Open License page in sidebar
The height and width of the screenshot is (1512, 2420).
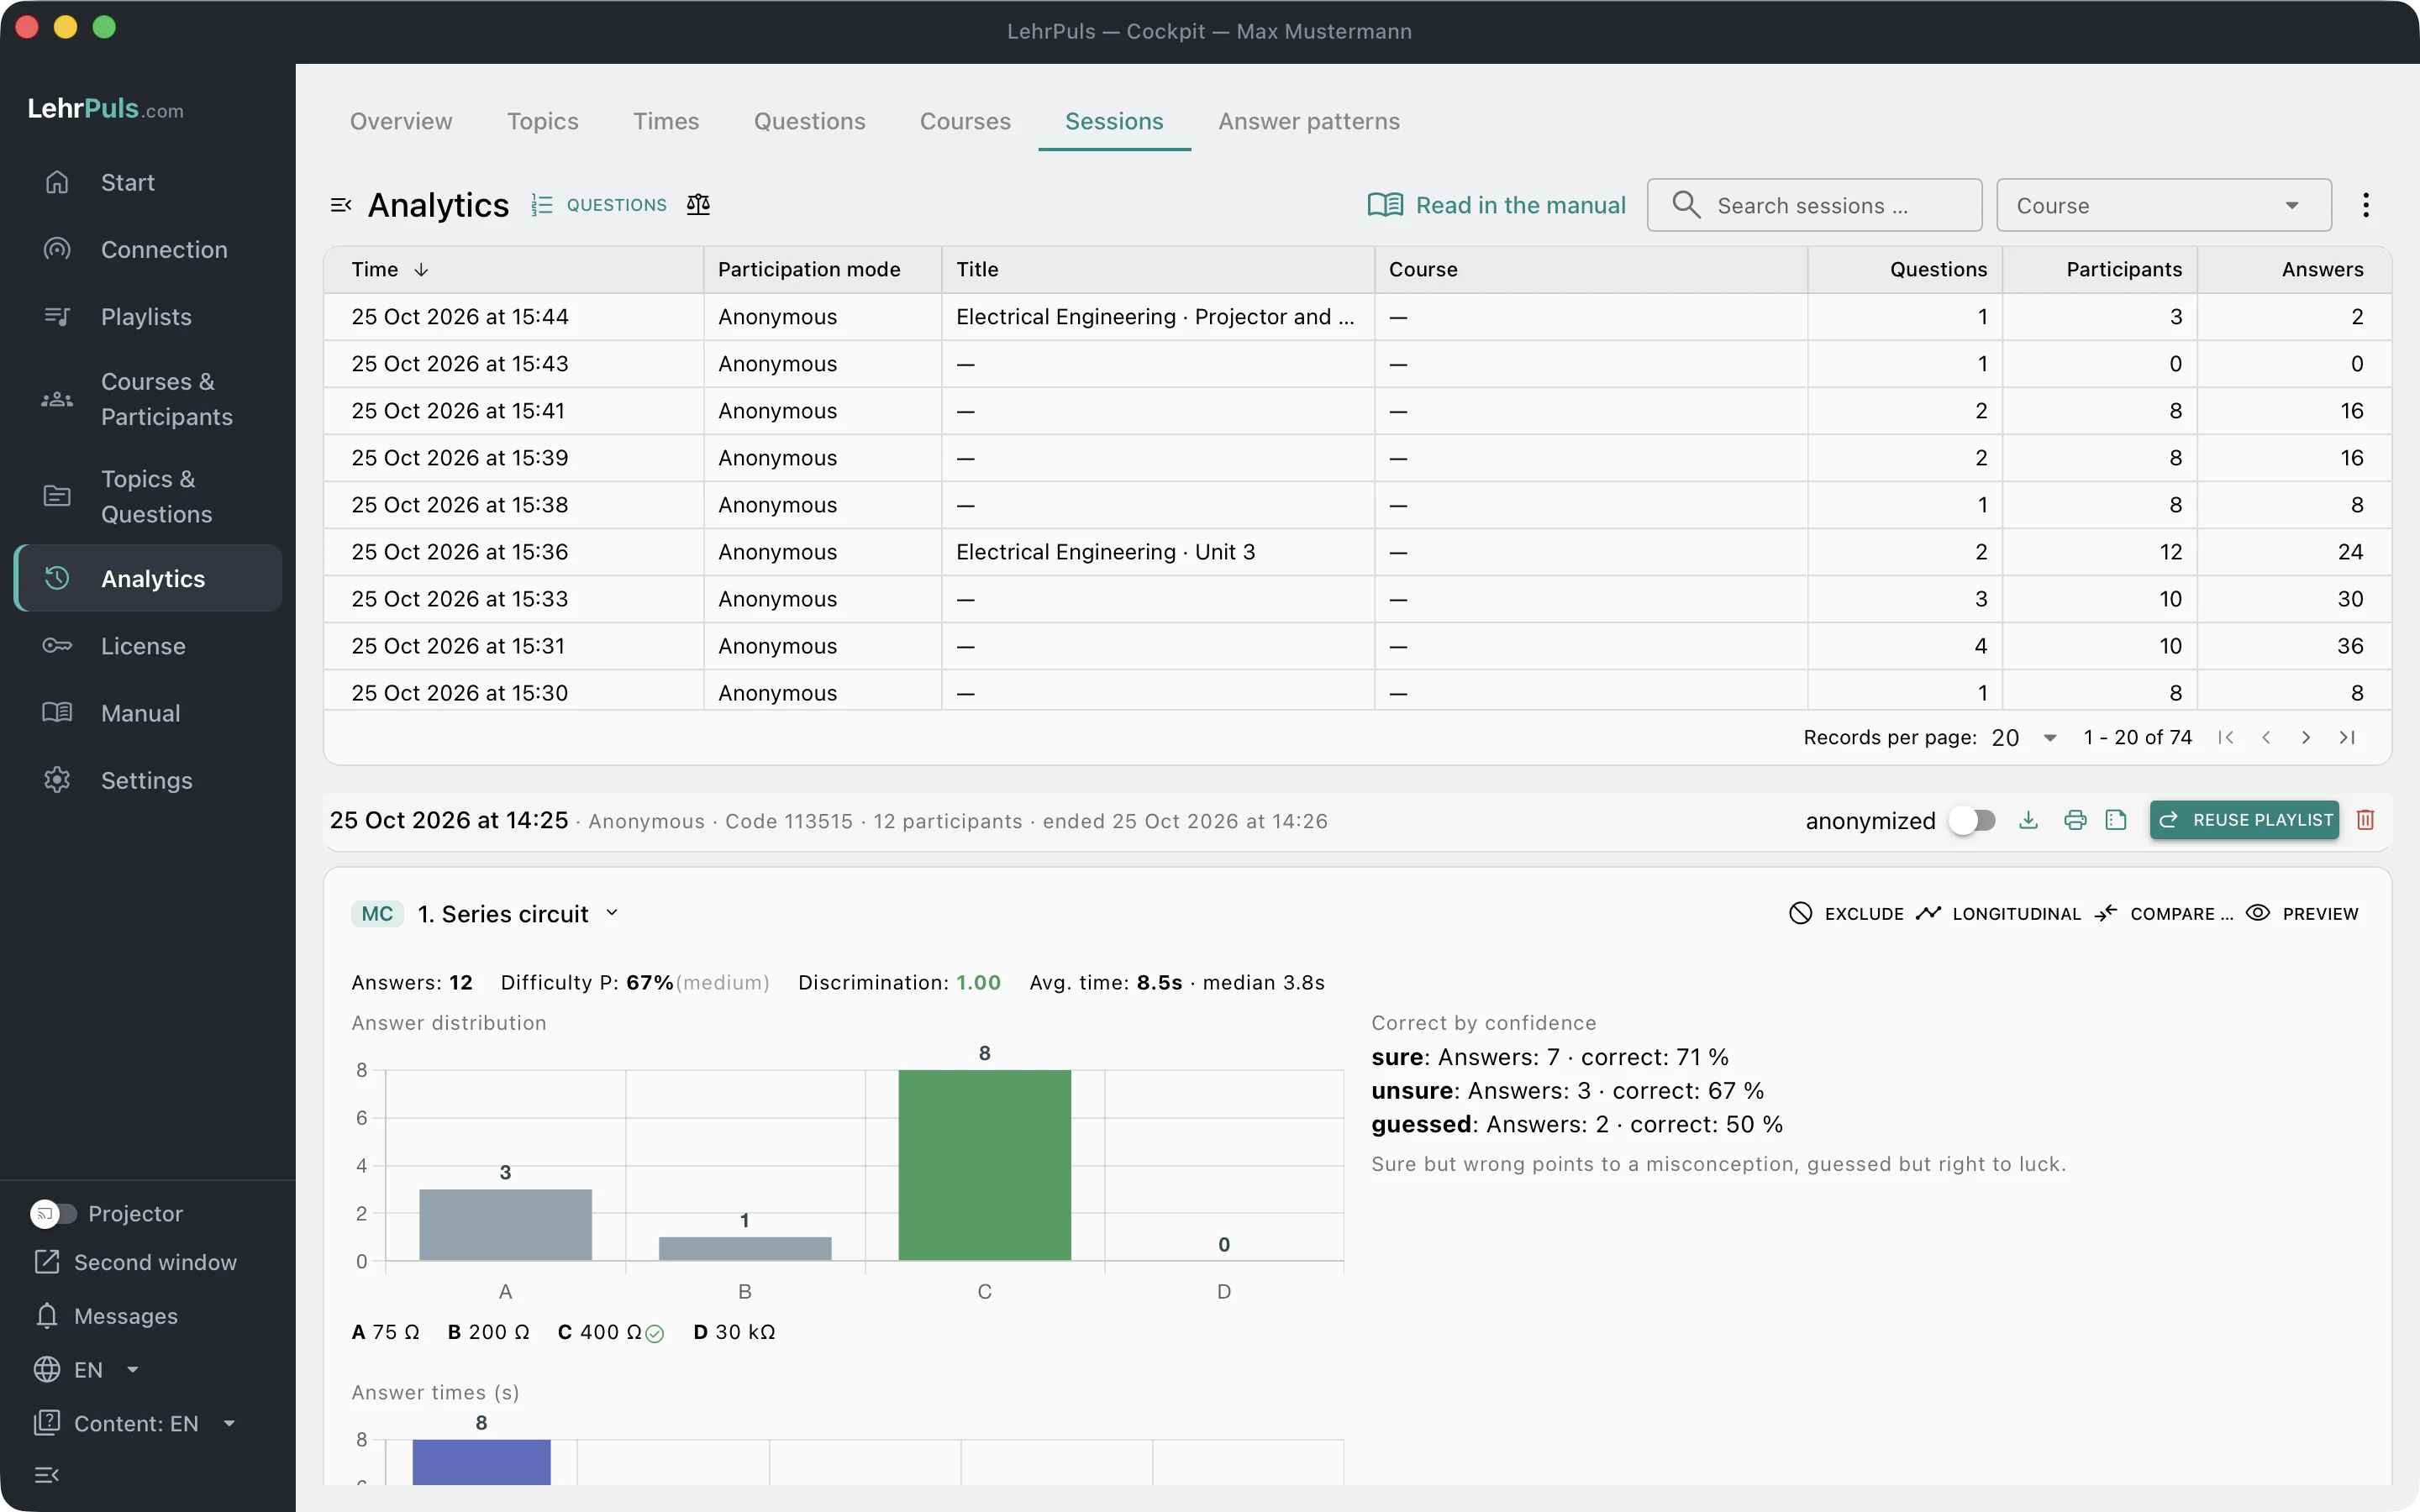pyautogui.click(x=148, y=646)
